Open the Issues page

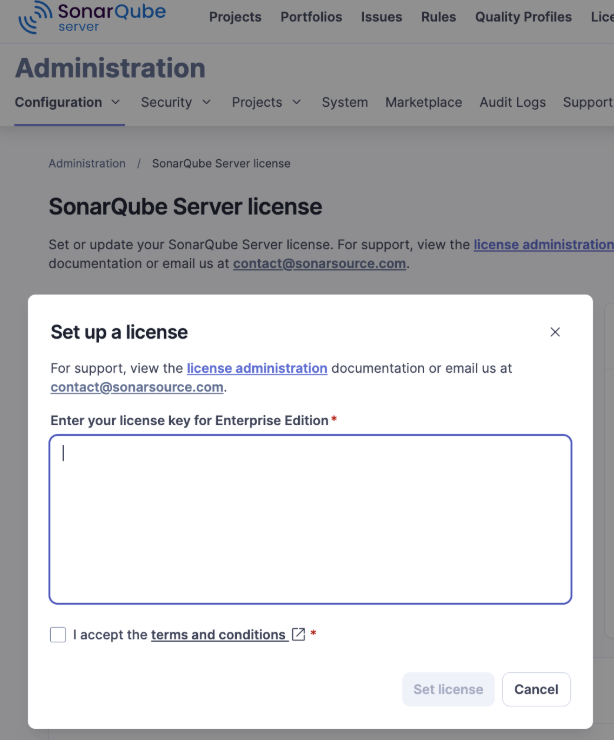tap(381, 17)
